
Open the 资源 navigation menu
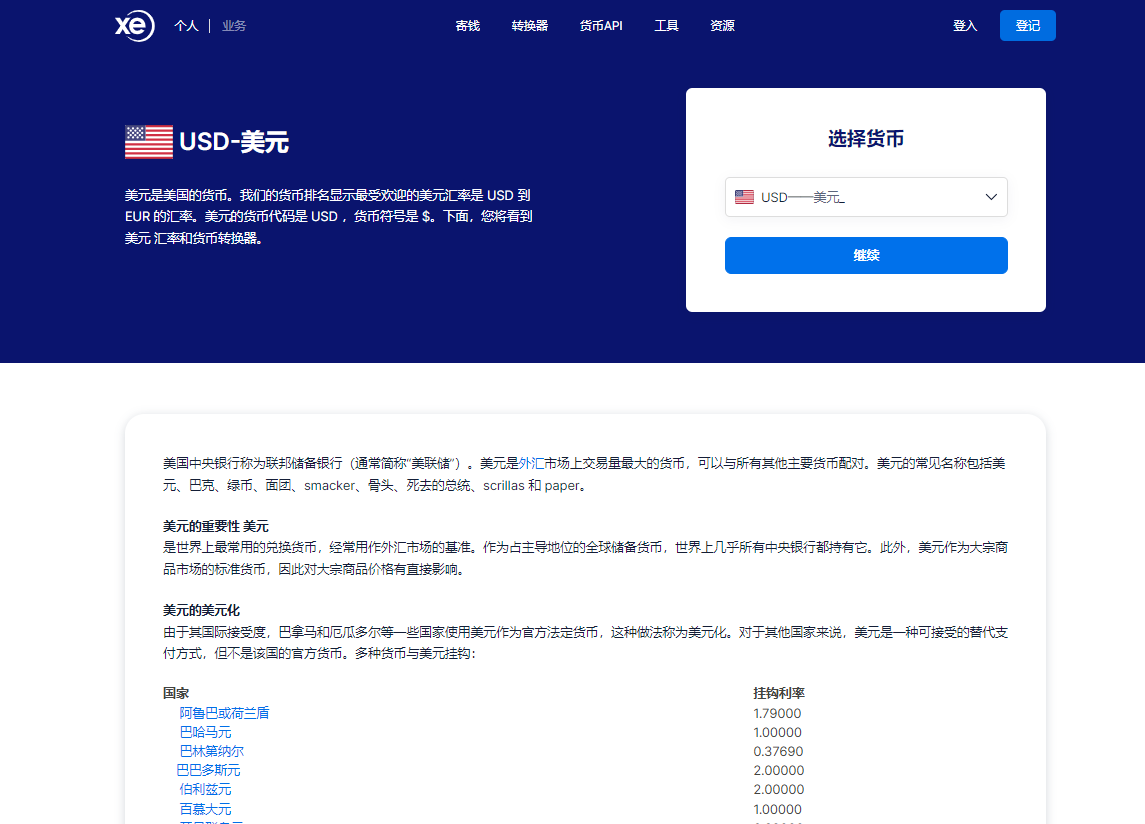tap(722, 26)
